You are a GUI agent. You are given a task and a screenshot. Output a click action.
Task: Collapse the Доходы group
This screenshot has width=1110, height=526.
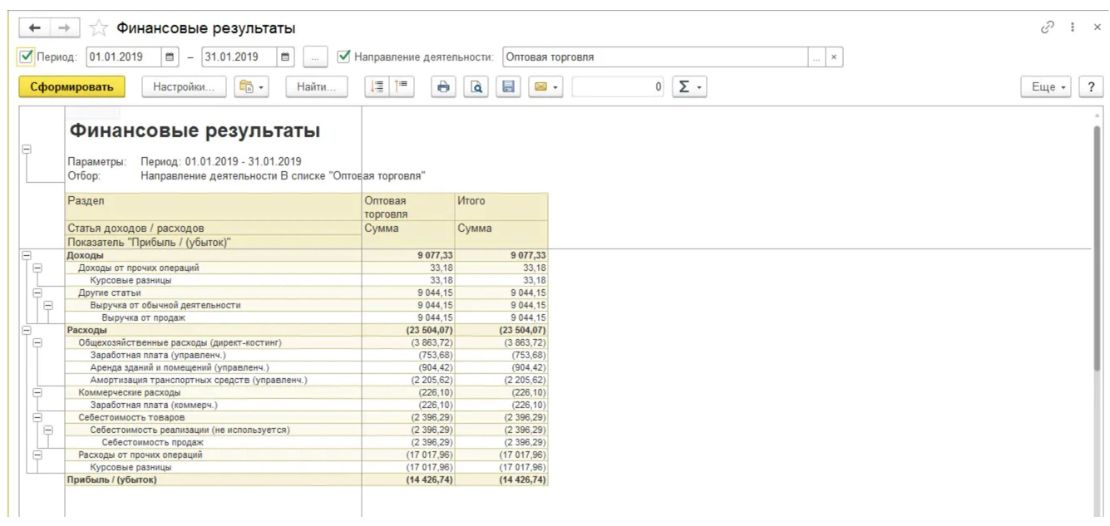coord(24,256)
